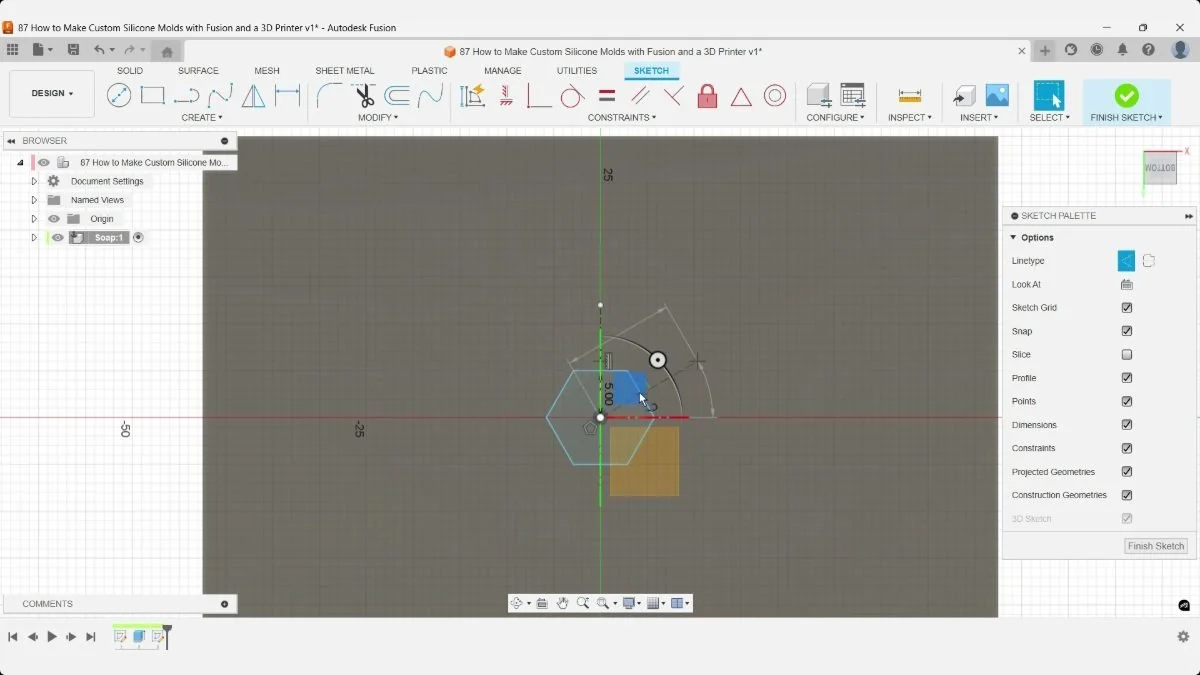
Task: Hide the Soap:1 component with its eye icon
Action: [x=57, y=238]
